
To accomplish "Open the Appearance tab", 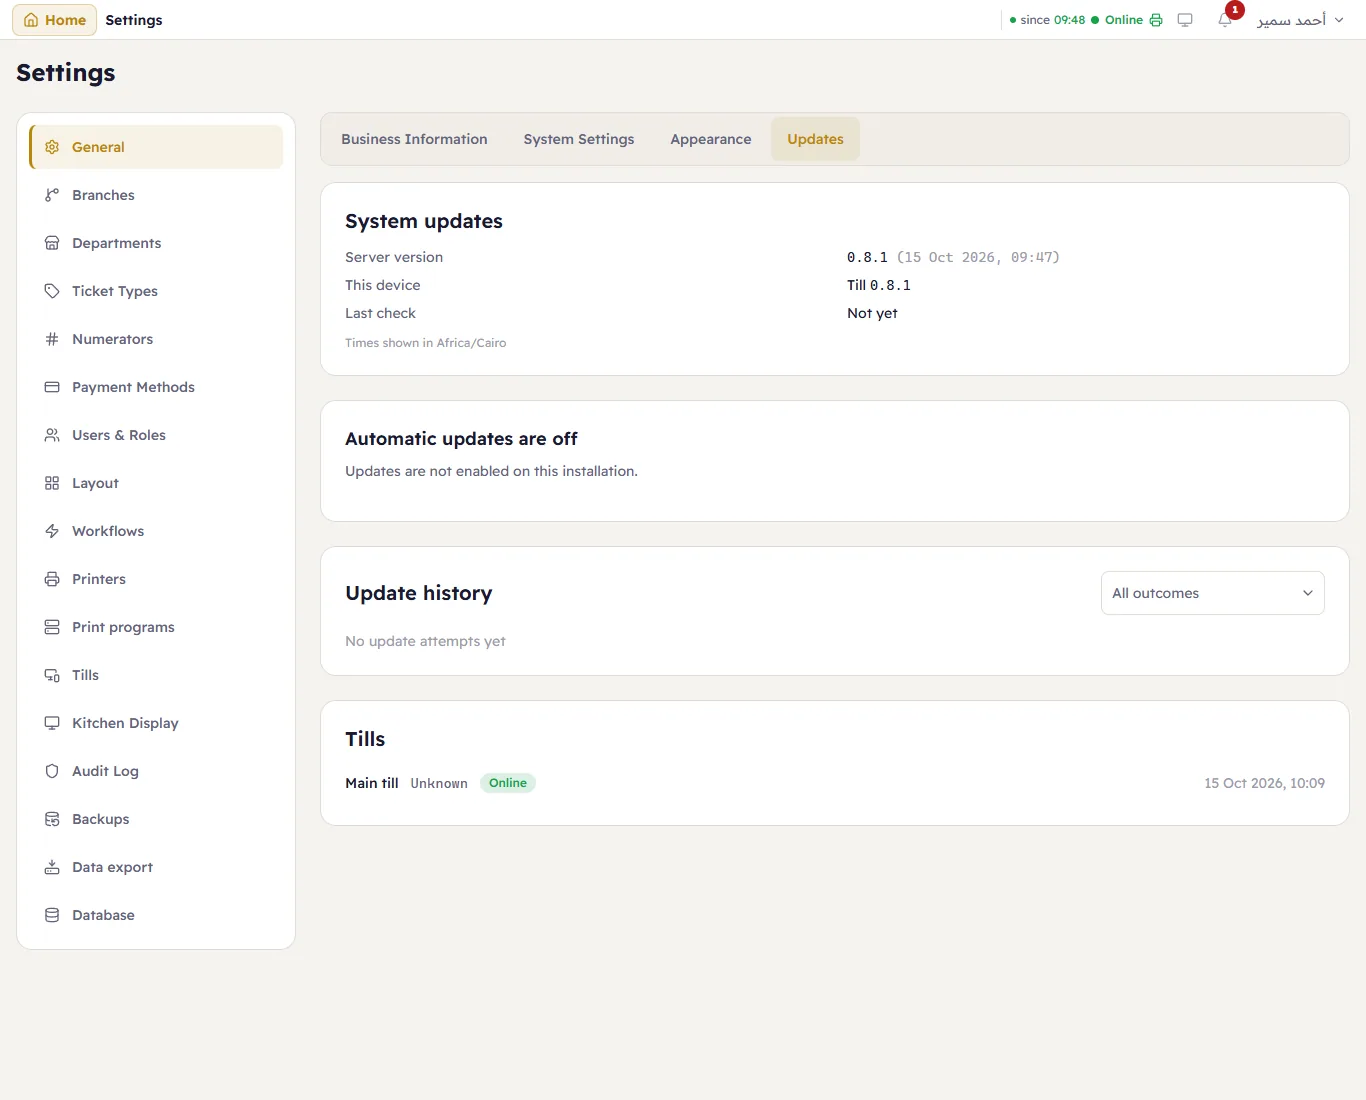I will (711, 139).
